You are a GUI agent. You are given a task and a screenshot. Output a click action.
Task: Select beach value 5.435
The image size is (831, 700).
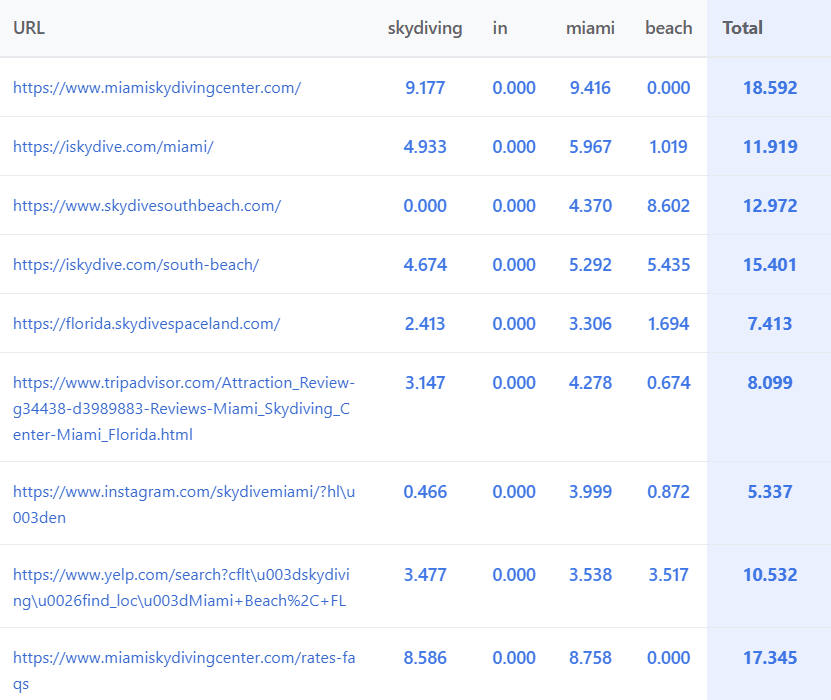pyautogui.click(x=668, y=264)
